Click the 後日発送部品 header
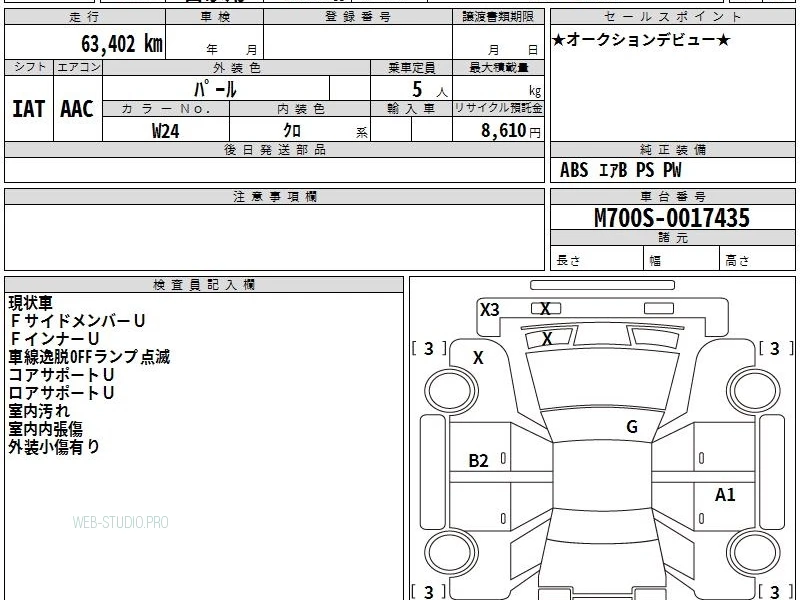The image size is (800, 600). [x=274, y=149]
